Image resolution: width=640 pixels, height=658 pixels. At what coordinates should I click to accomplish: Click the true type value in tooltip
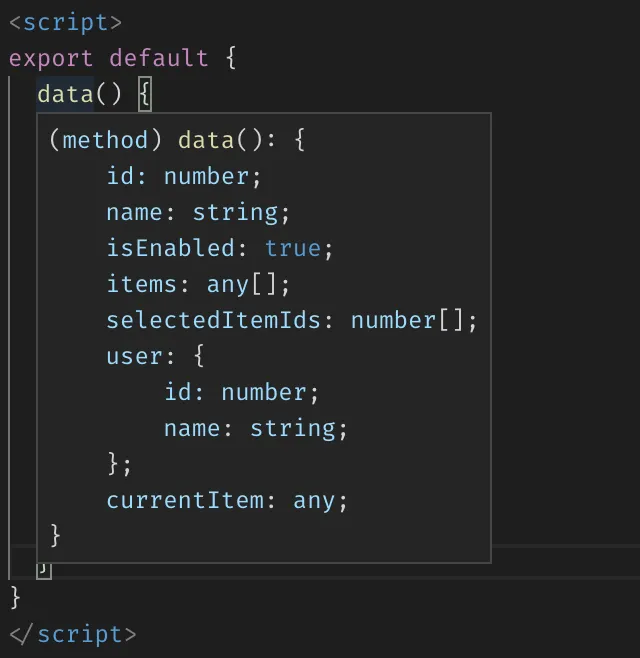tap(292, 248)
